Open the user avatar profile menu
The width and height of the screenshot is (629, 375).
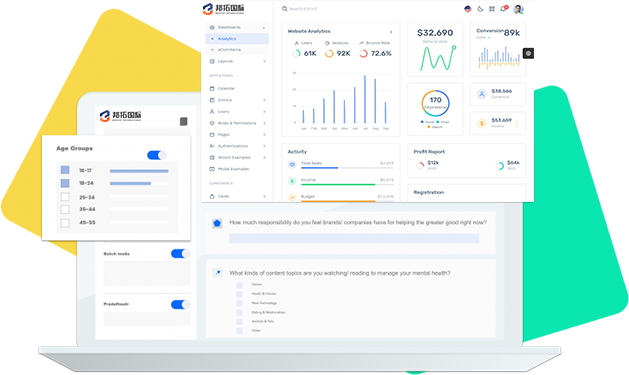coord(518,9)
